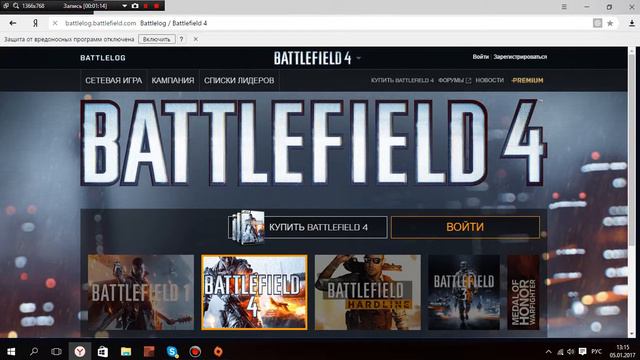Open Windows taskbar search

[34, 351]
